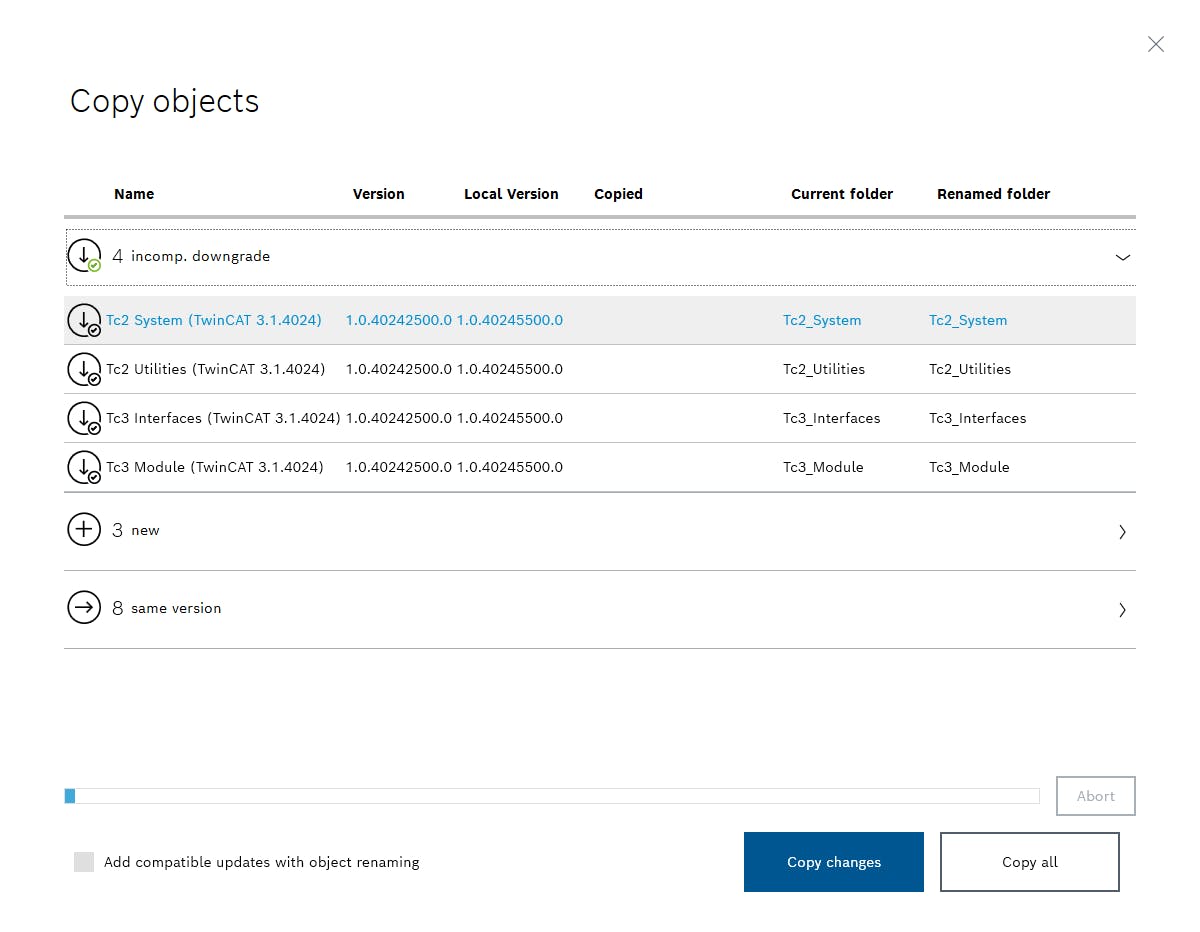Expand the 3 new section chevron
Viewport: 1200px width, 932px height.
(1122, 531)
